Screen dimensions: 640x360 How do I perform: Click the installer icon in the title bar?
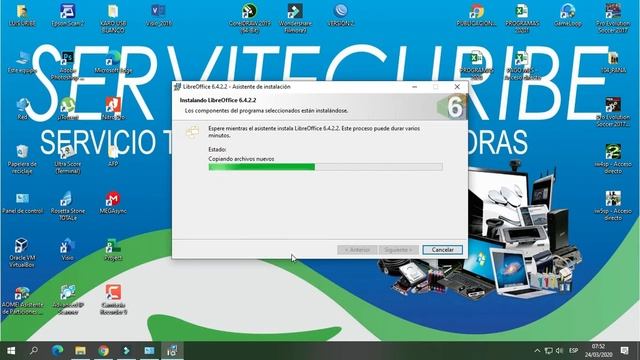178,87
